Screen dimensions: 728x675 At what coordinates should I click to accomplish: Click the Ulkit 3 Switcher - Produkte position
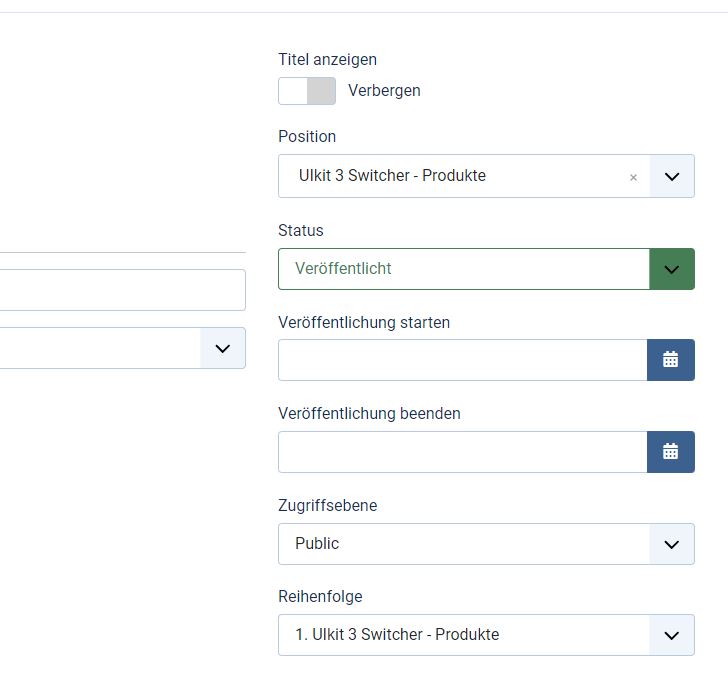(x=392, y=175)
